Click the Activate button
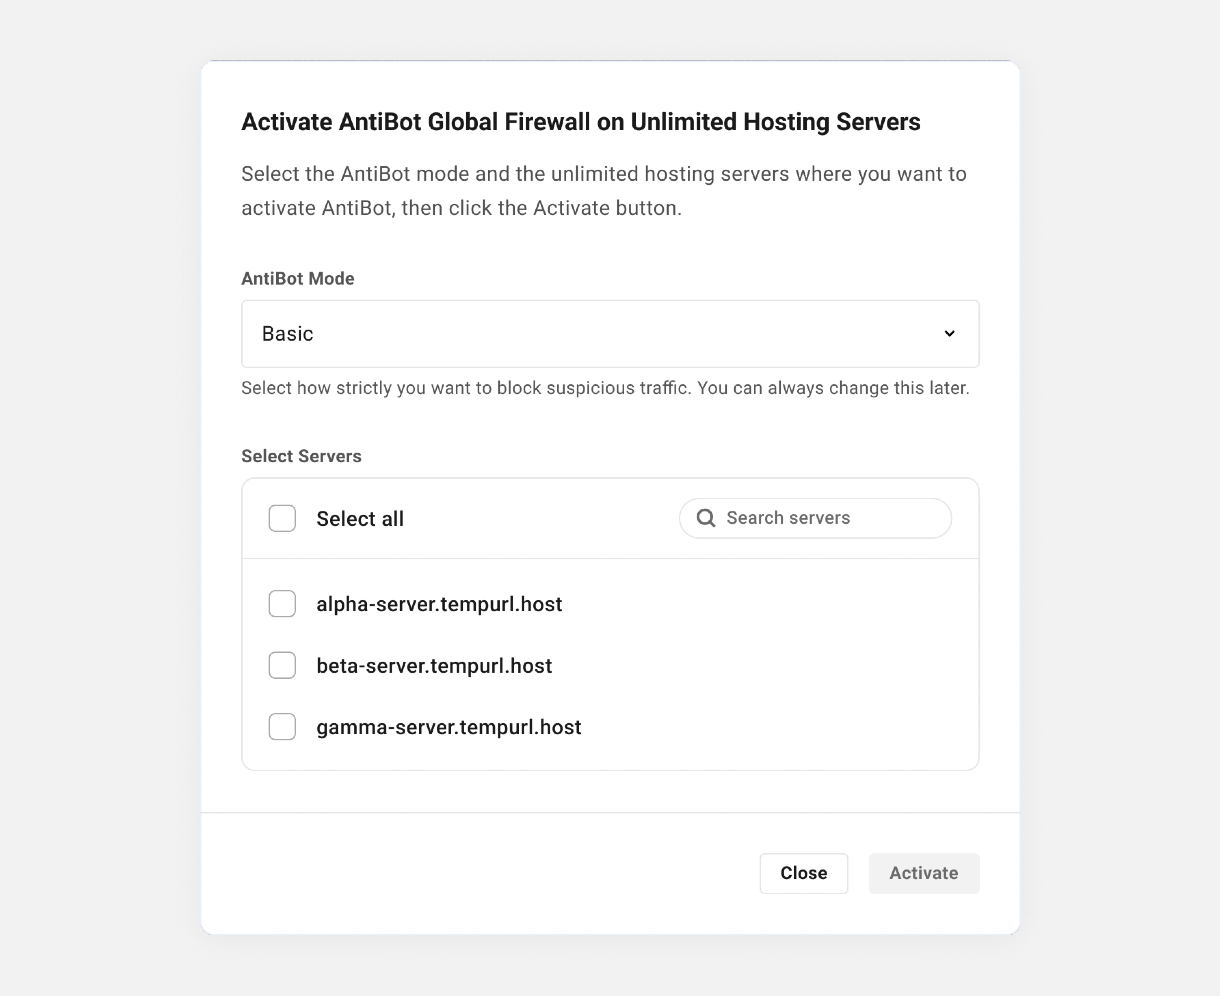Screen dimensions: 1220x996 click(924, 873)
